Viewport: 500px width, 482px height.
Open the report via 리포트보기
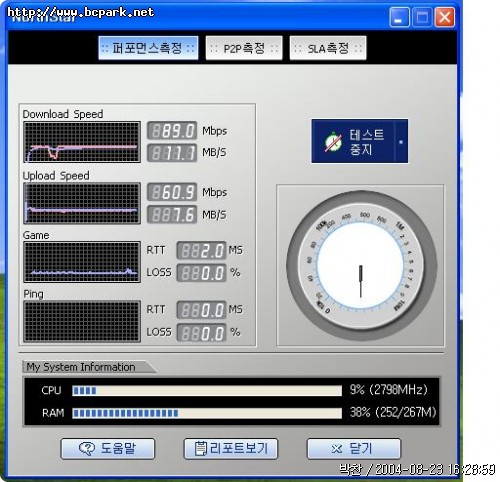(231, 449)
